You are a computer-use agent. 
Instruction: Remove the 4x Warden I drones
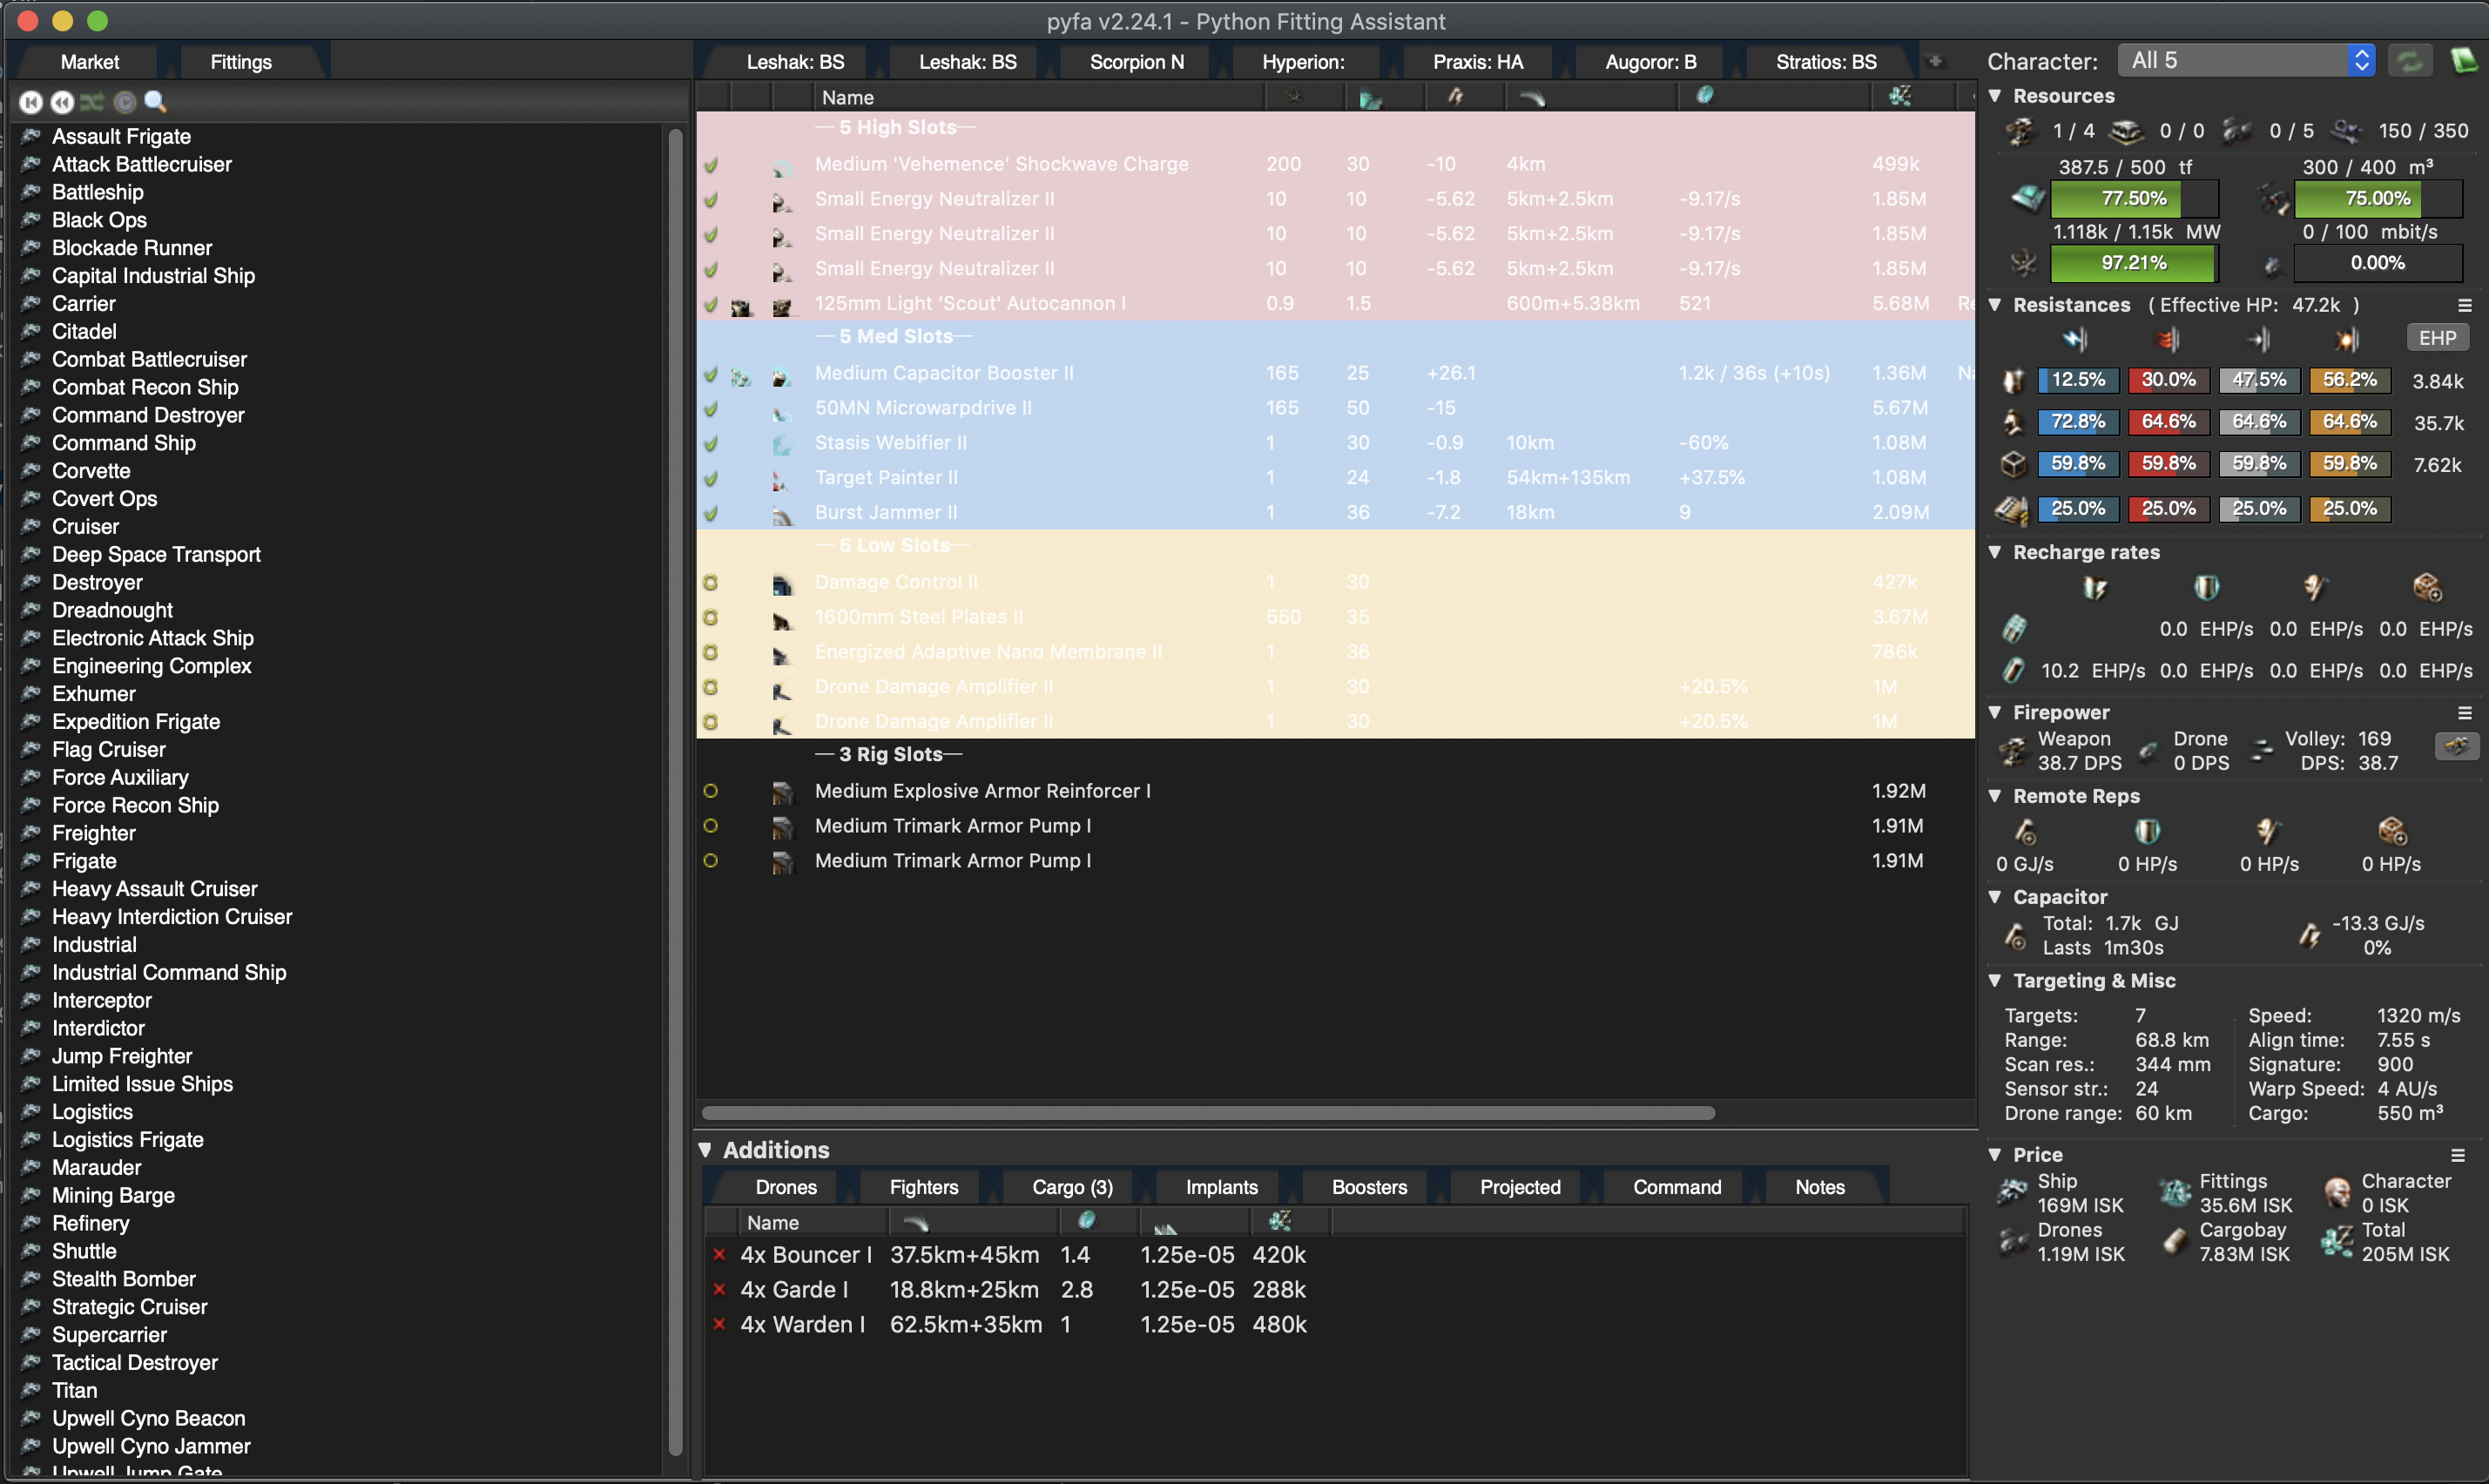pos(720,1323)
